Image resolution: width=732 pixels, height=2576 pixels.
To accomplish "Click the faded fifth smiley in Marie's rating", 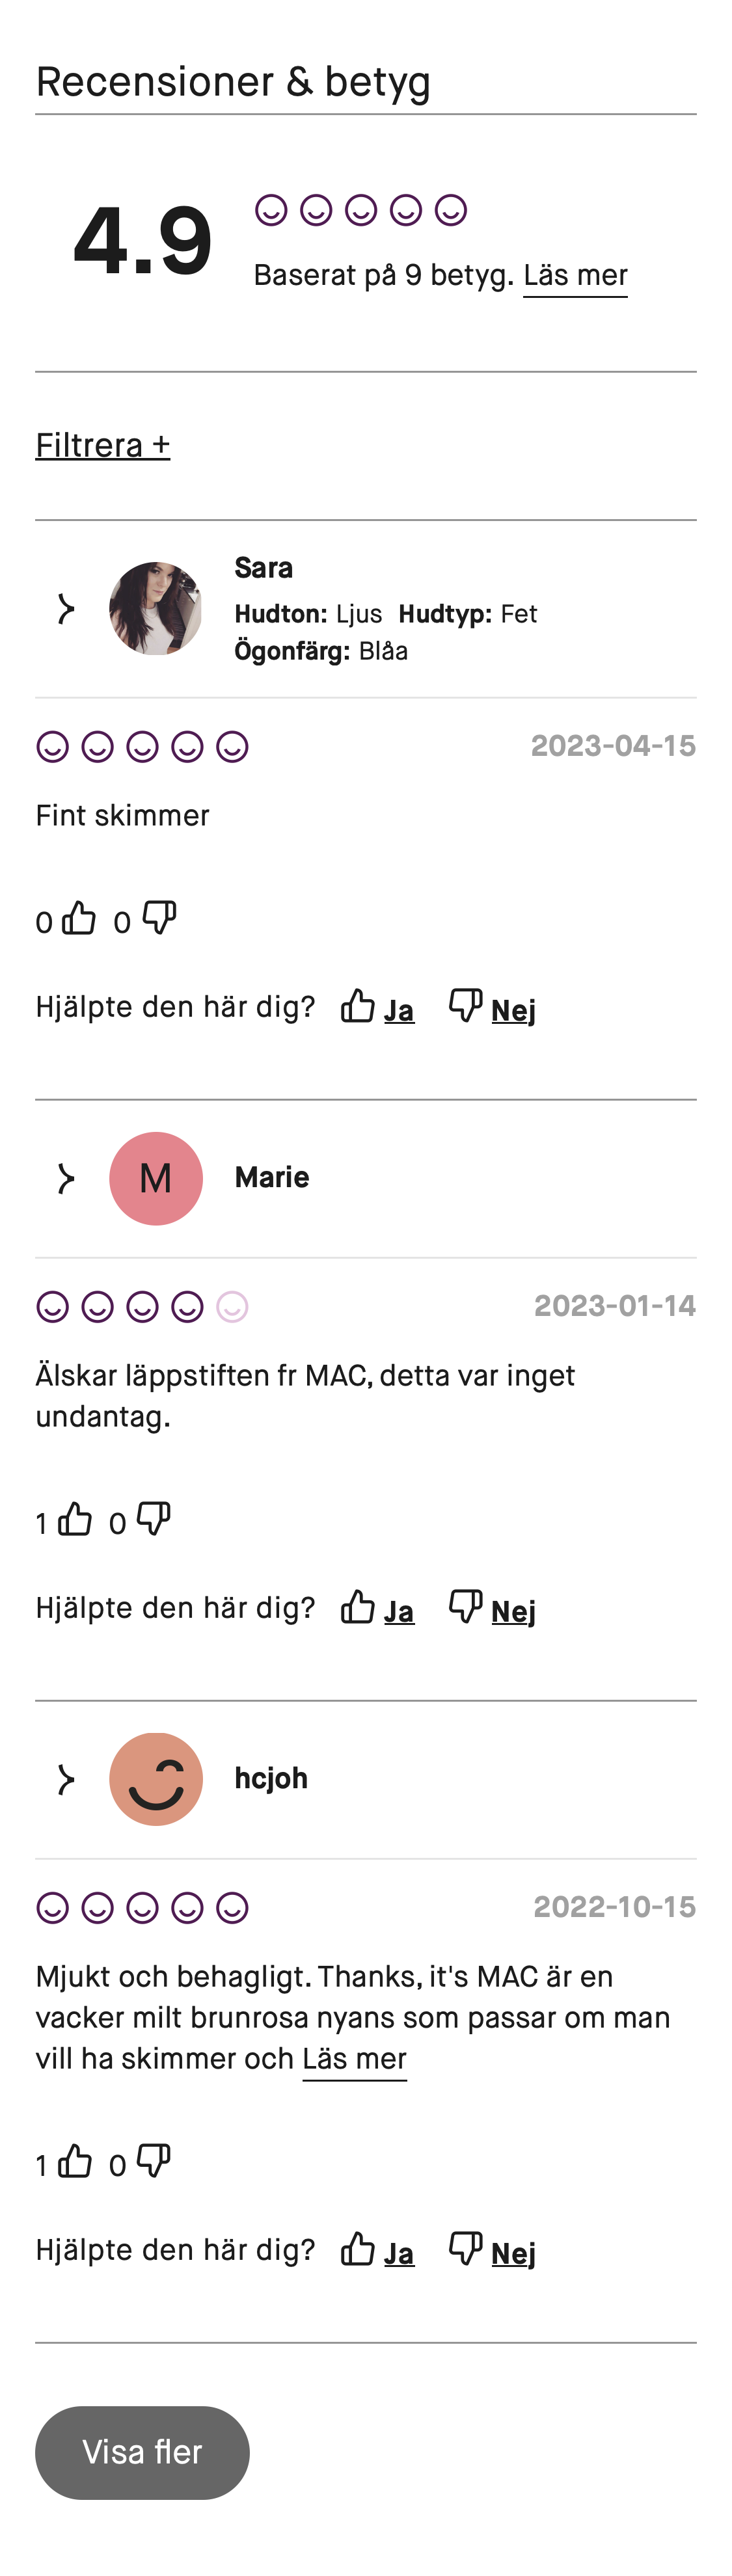I will pyautogui.click(x=231, y=1306).
